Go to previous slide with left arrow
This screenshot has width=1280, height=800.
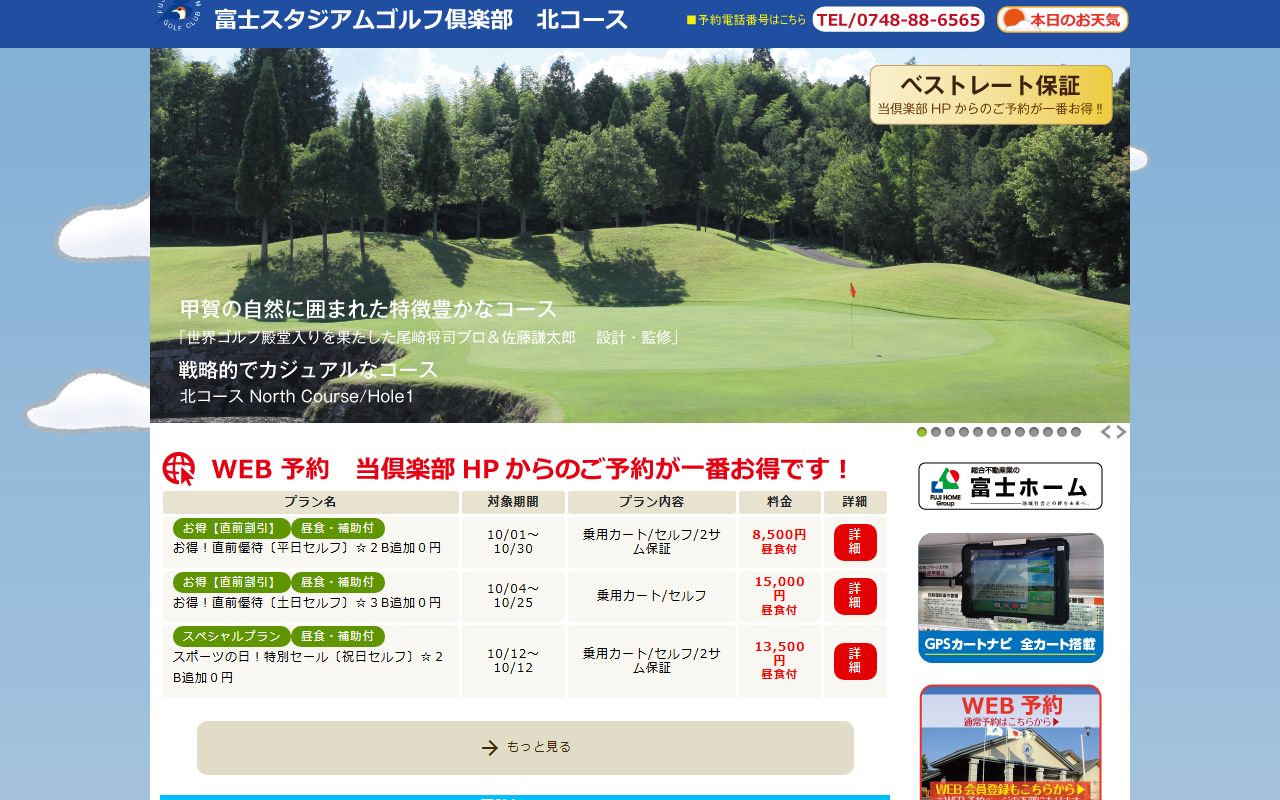coord(1106,432)
